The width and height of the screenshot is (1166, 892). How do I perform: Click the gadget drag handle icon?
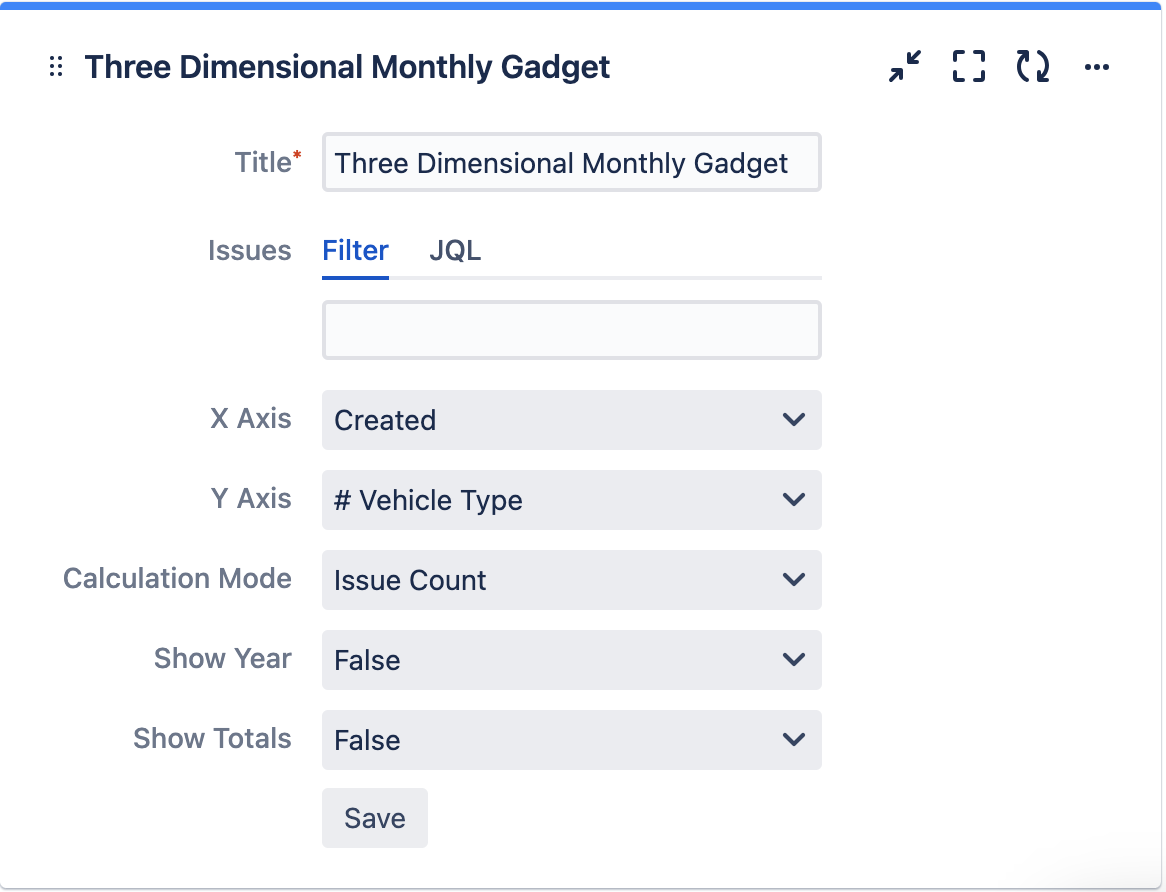55,67
